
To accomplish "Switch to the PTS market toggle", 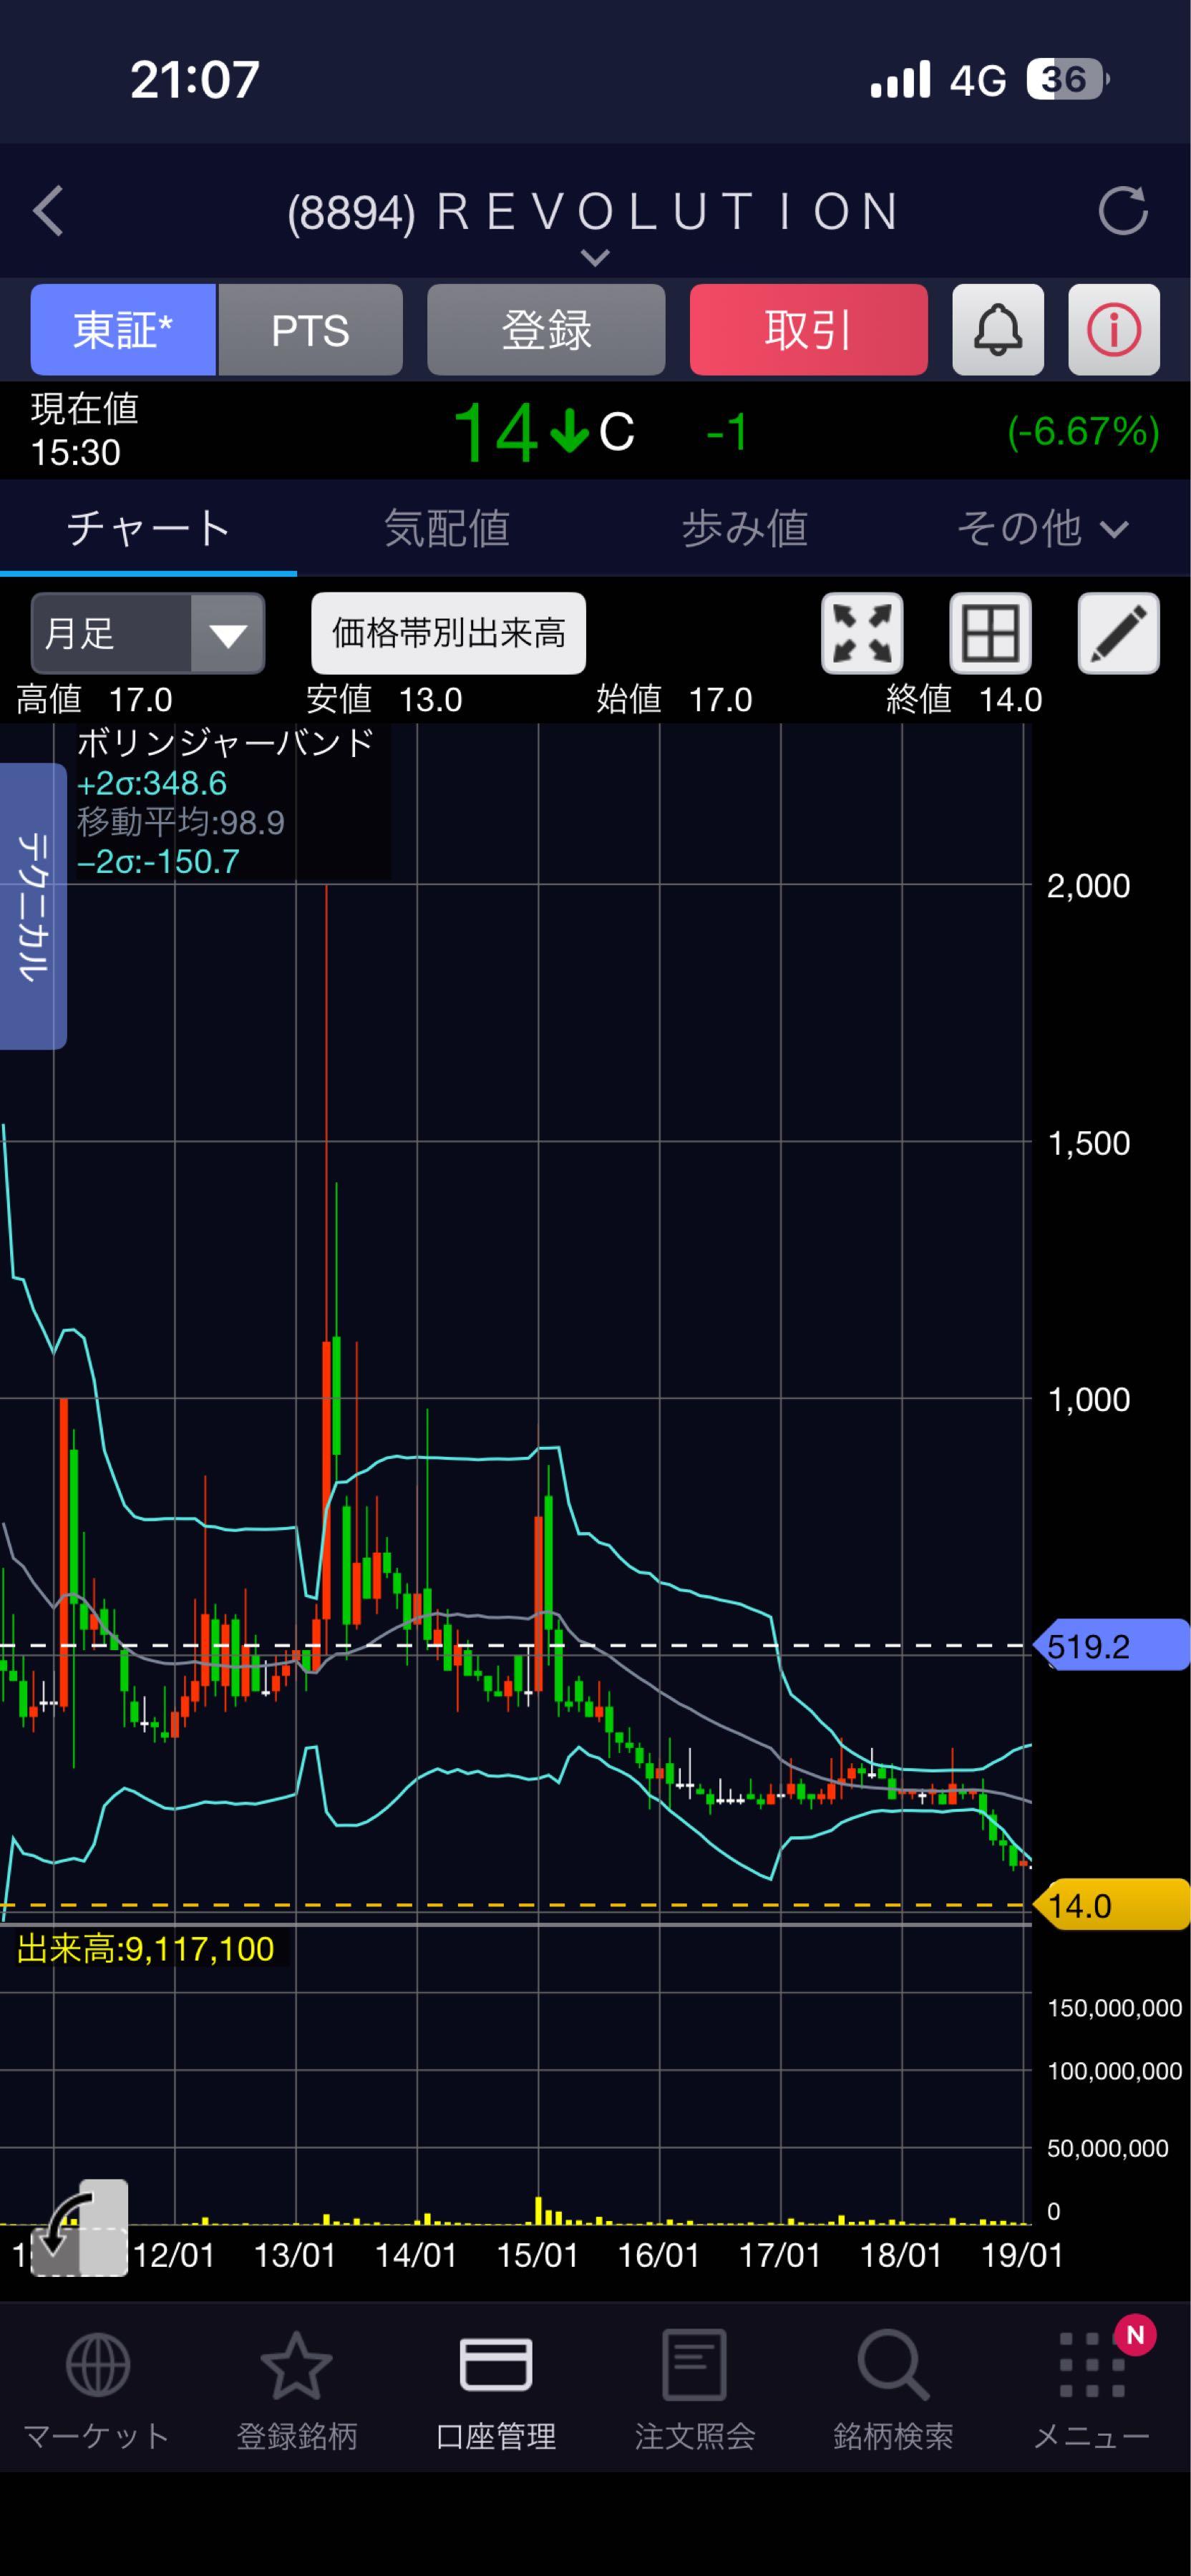I will [x=310, y=330].
